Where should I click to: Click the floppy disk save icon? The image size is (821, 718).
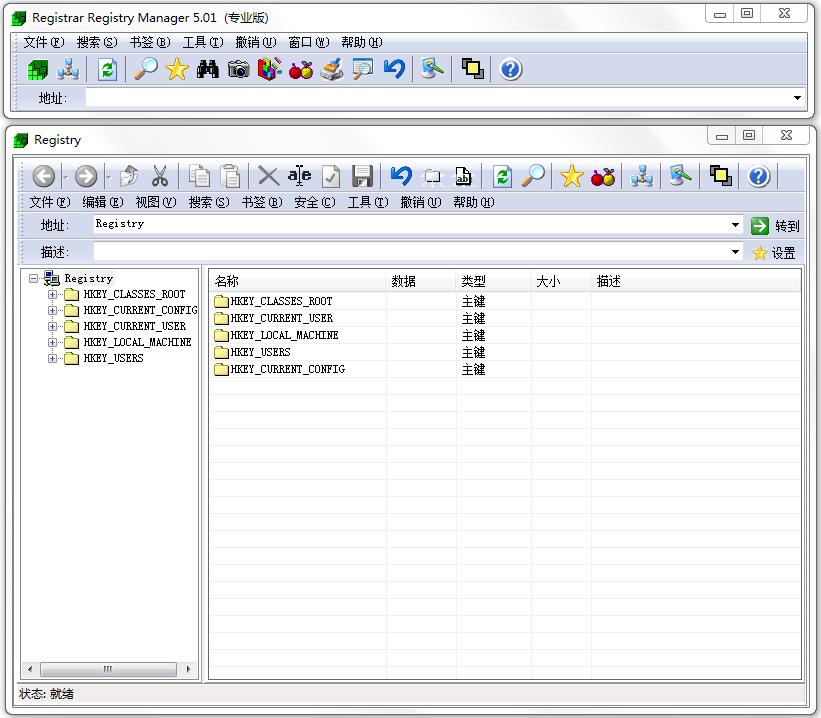362,176
